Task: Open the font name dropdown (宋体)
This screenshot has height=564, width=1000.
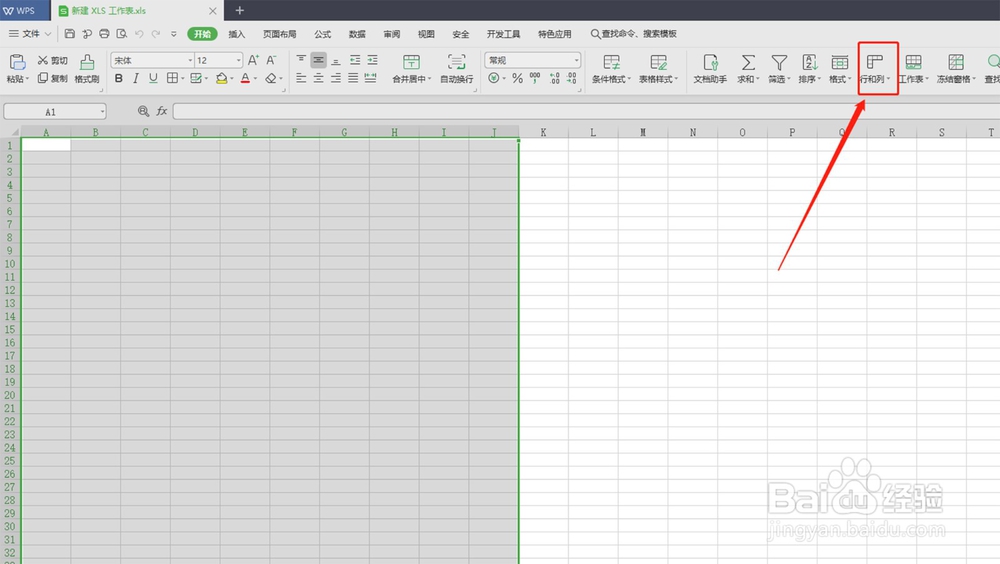Action: point(190,60)
